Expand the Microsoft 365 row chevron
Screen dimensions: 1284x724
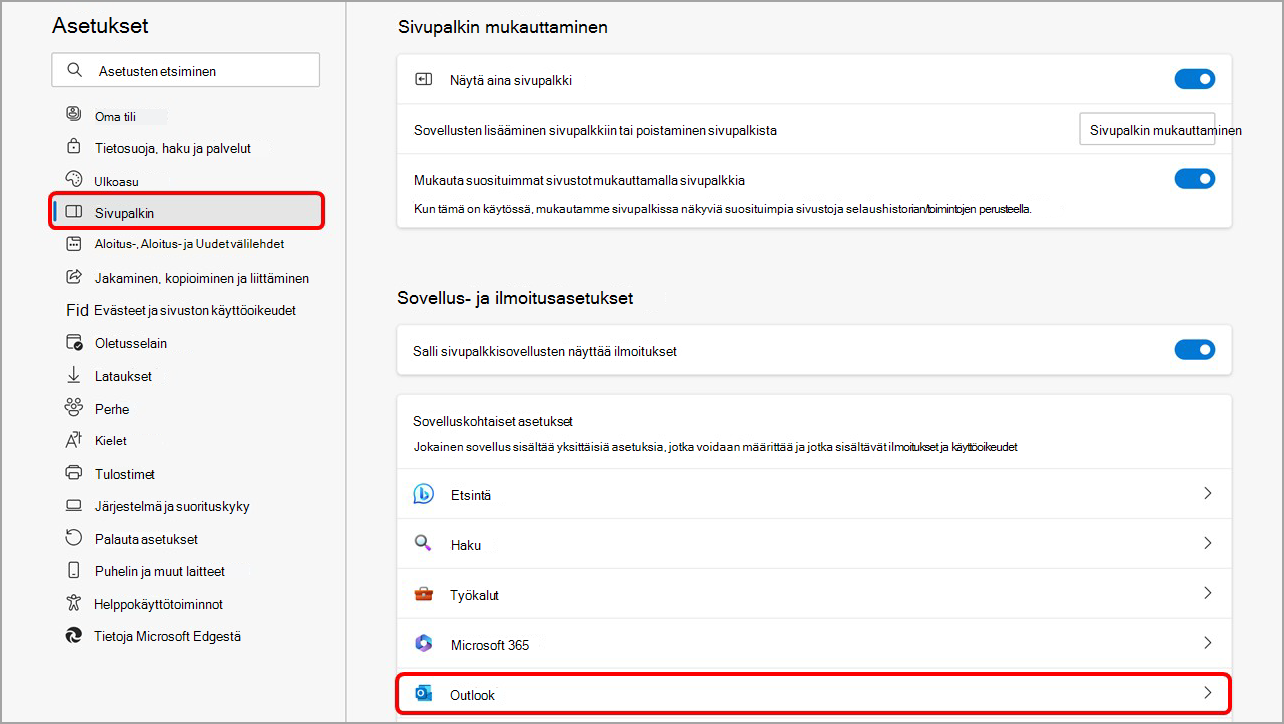[x=1208, y=643]
